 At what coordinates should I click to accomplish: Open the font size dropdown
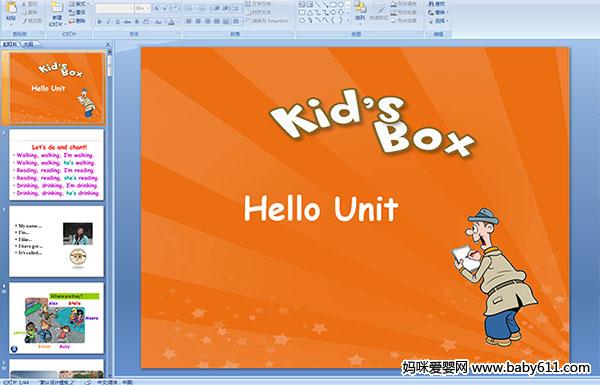(x=142, y=8)
